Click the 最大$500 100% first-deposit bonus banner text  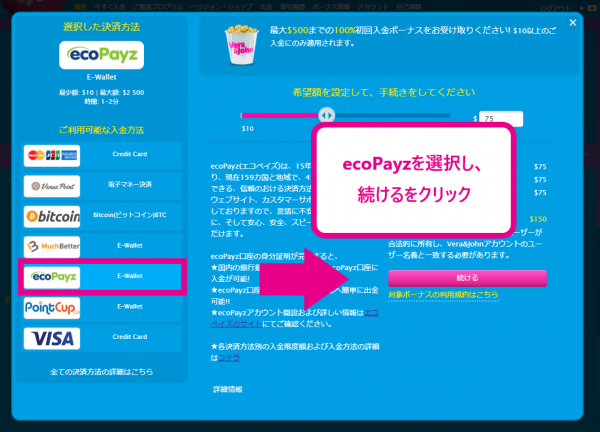[x=413, y=36]
